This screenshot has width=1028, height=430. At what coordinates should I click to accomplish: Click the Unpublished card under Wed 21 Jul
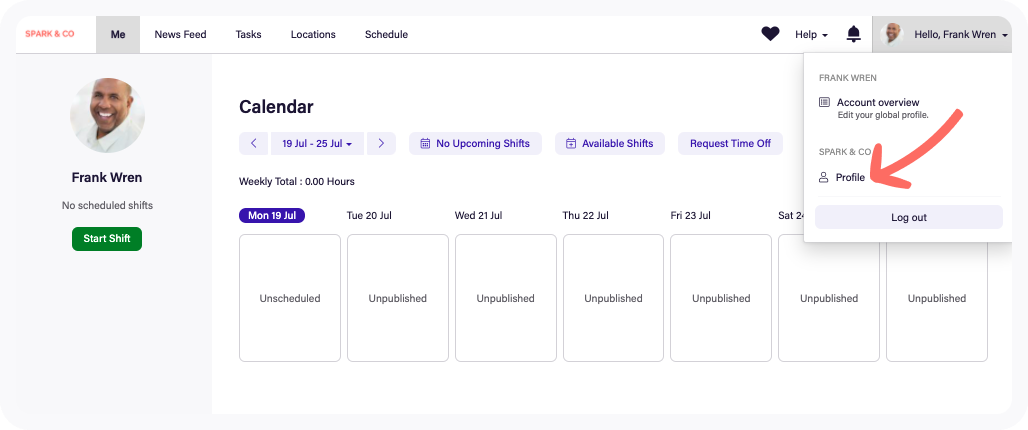pyautogui.click(x=505, y=298)
